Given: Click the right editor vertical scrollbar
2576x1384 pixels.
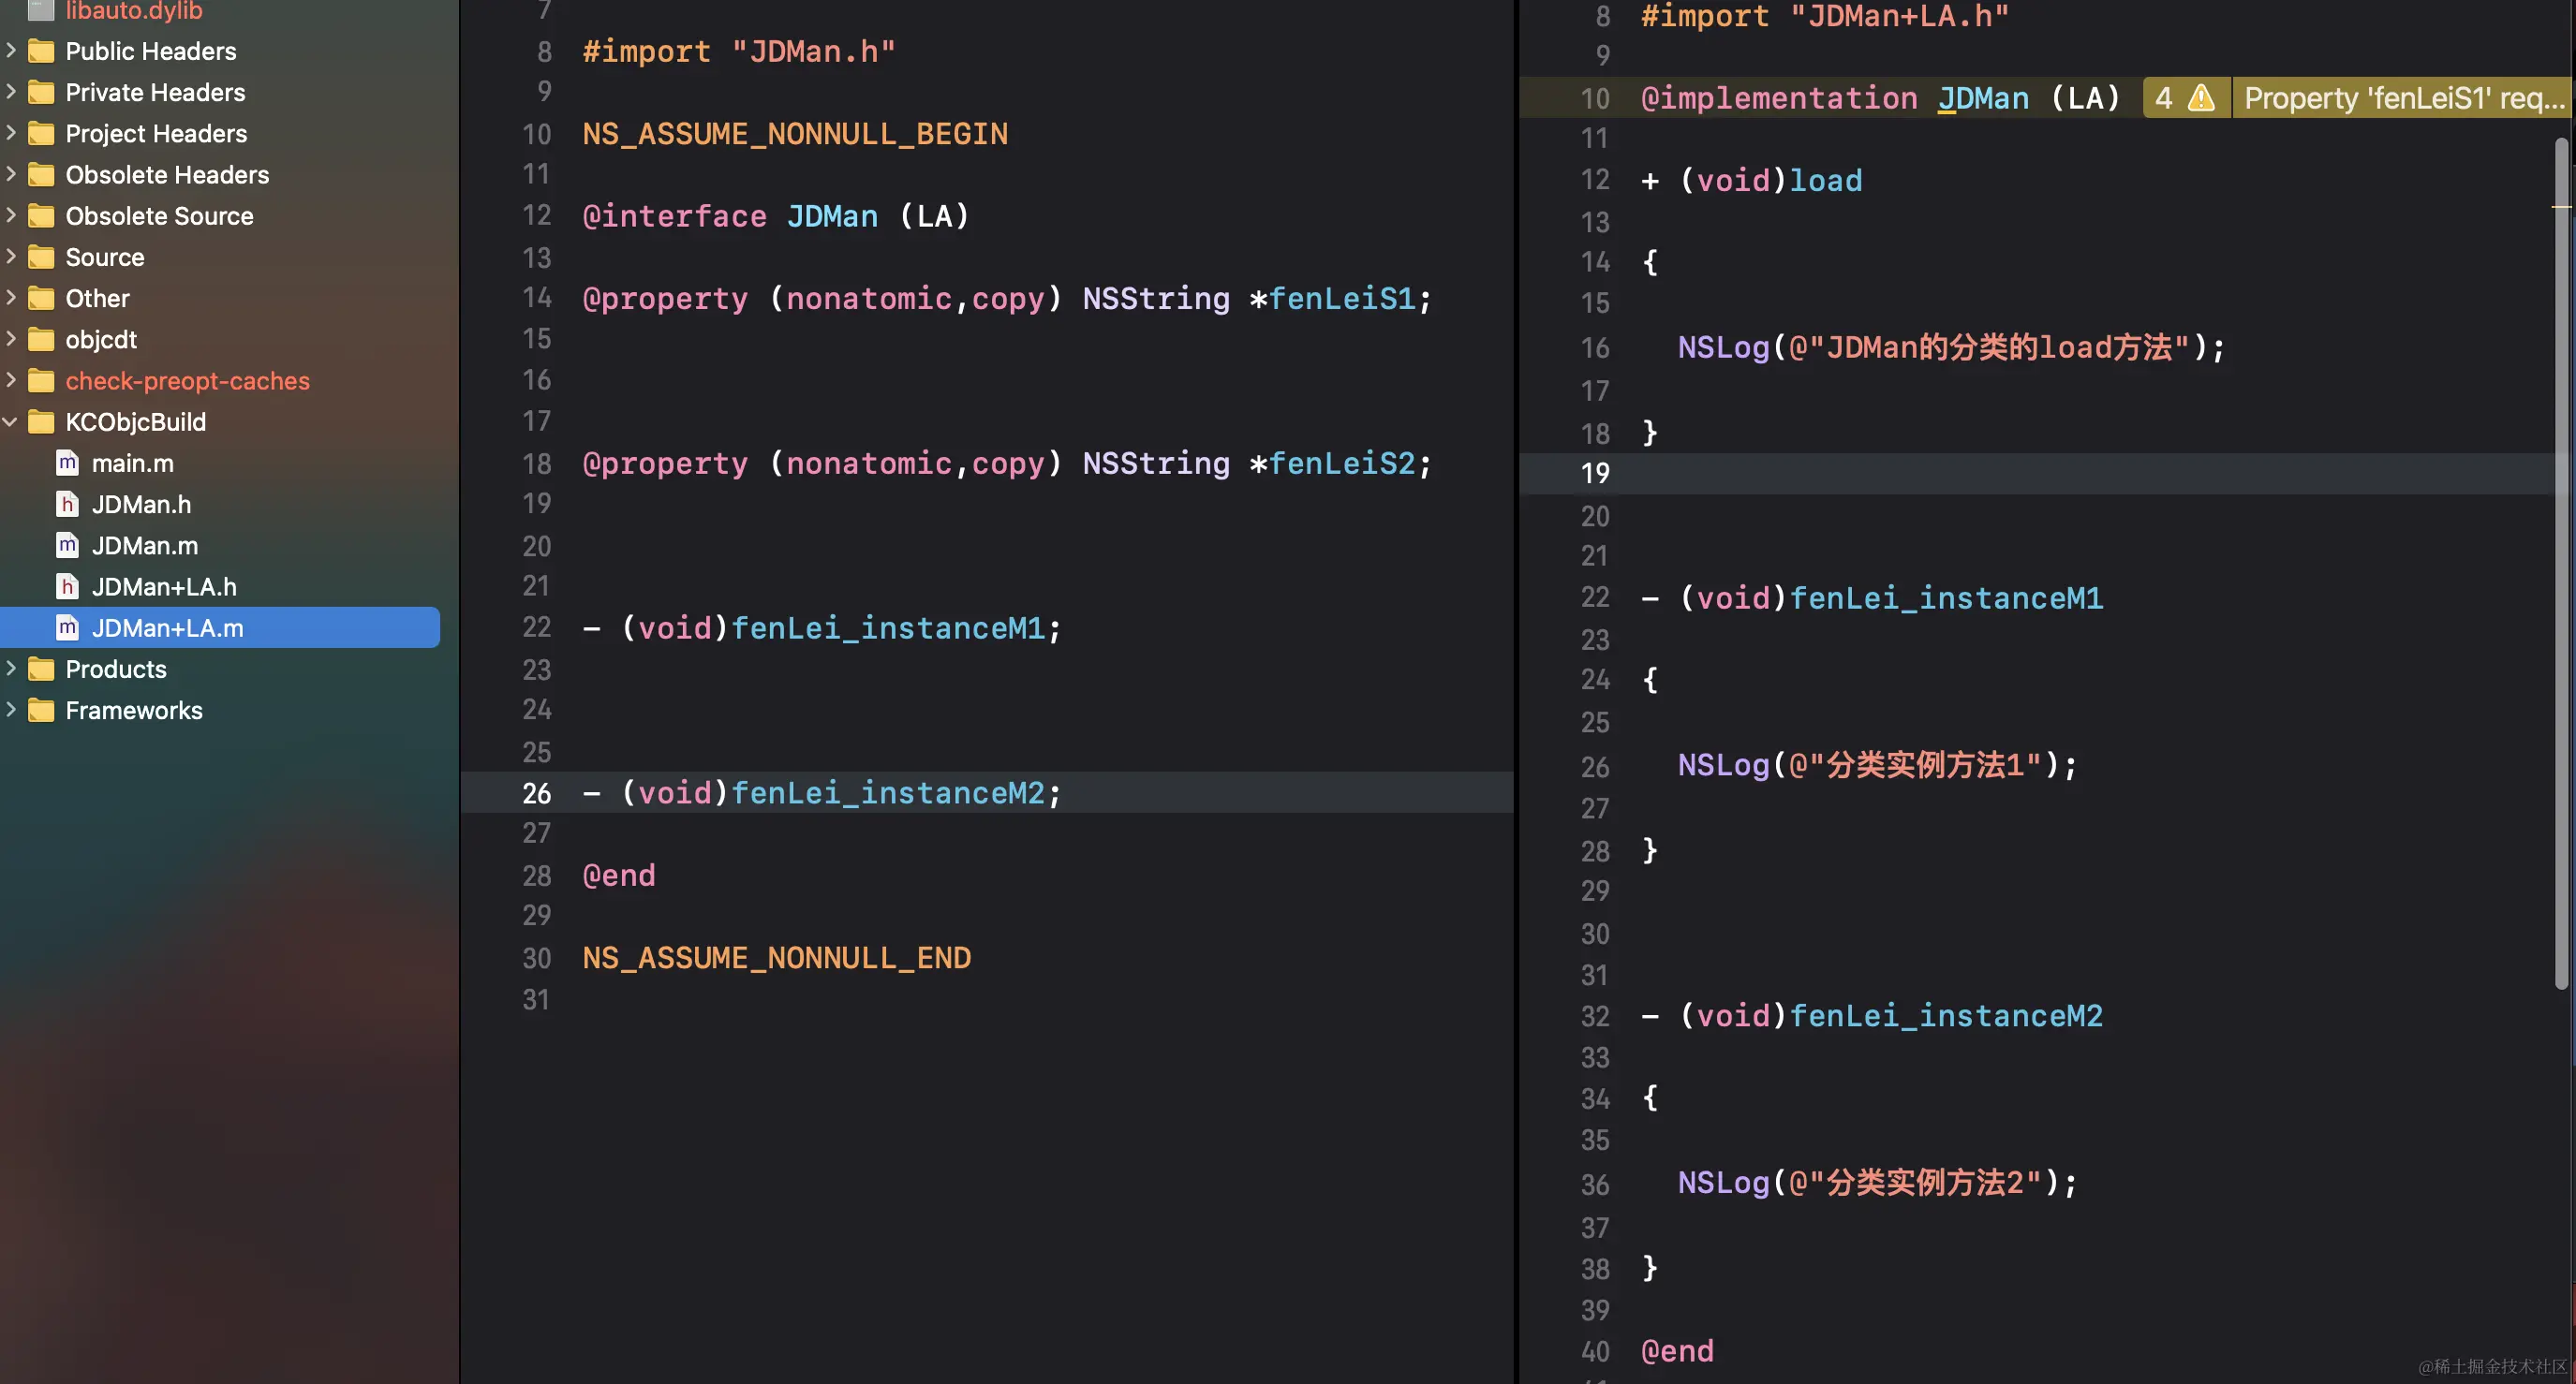Looking at the screenshot, I should [x=2561, y=563].
